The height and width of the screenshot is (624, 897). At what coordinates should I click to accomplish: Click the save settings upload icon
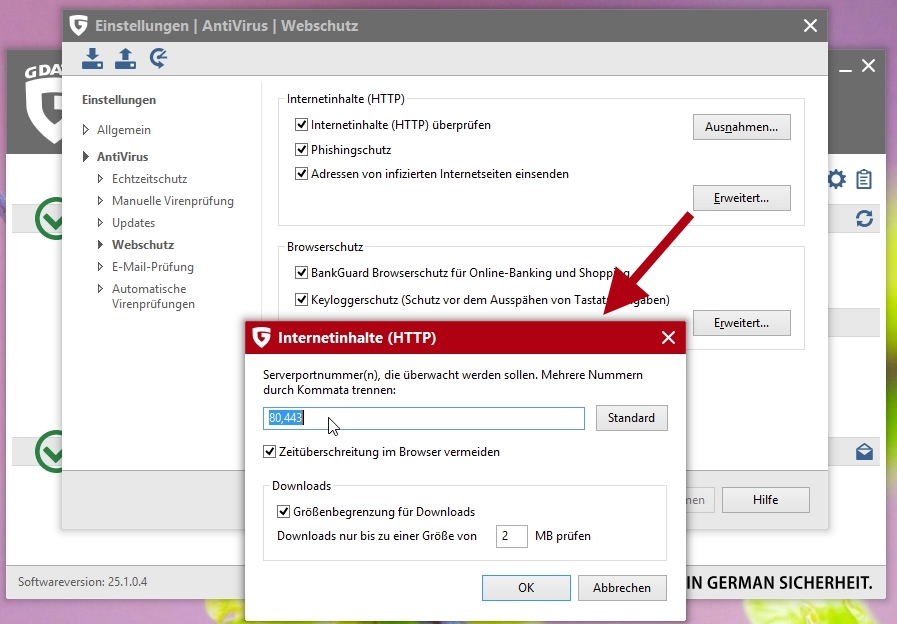pyautogui.click(x=125, y=58)
